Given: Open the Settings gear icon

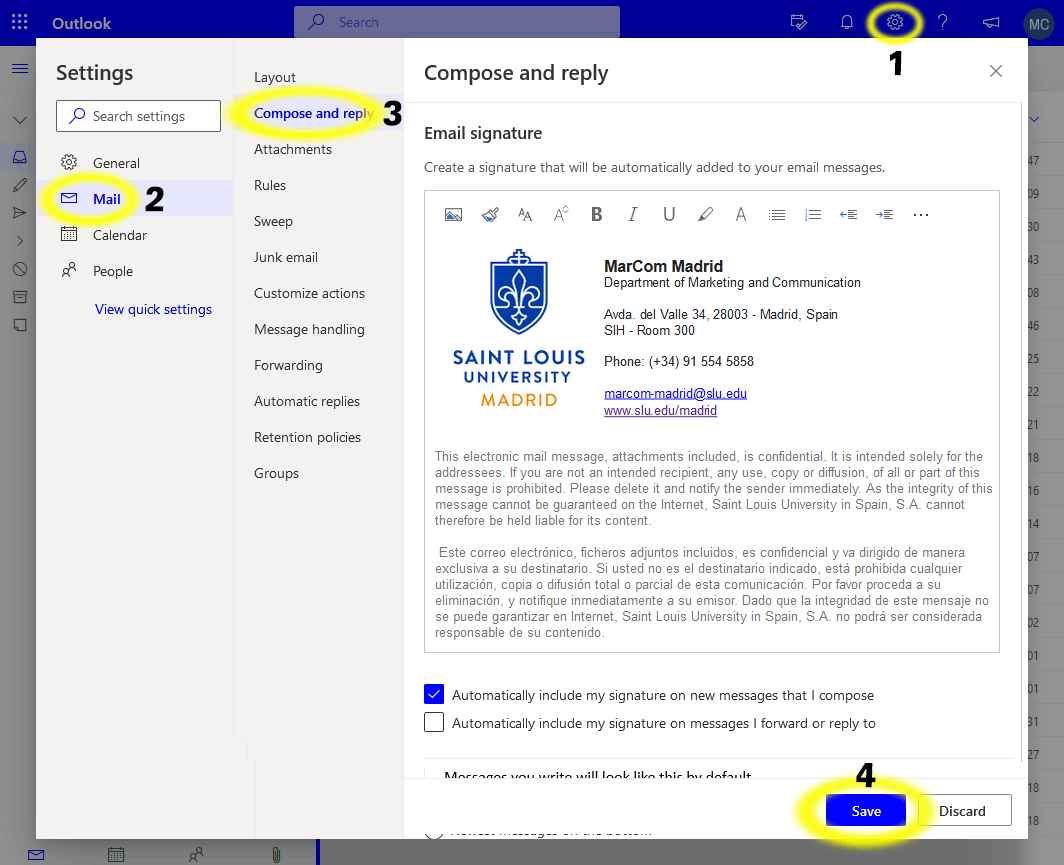Looking at the screenshot, I should click(895, 22).
